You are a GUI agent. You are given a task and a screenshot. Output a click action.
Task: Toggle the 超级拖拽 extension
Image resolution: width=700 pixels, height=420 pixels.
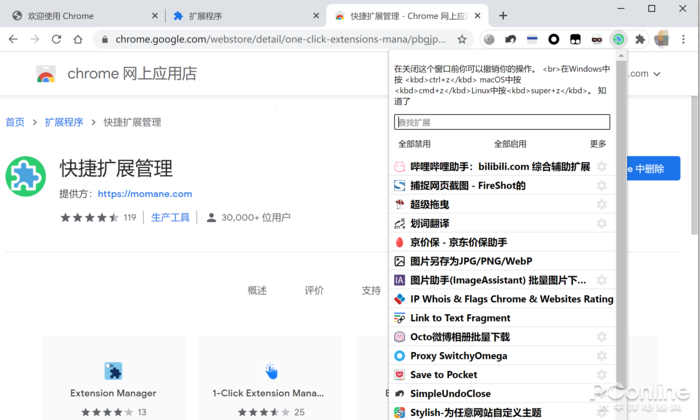pyautogui.click(x=429, y=204)
